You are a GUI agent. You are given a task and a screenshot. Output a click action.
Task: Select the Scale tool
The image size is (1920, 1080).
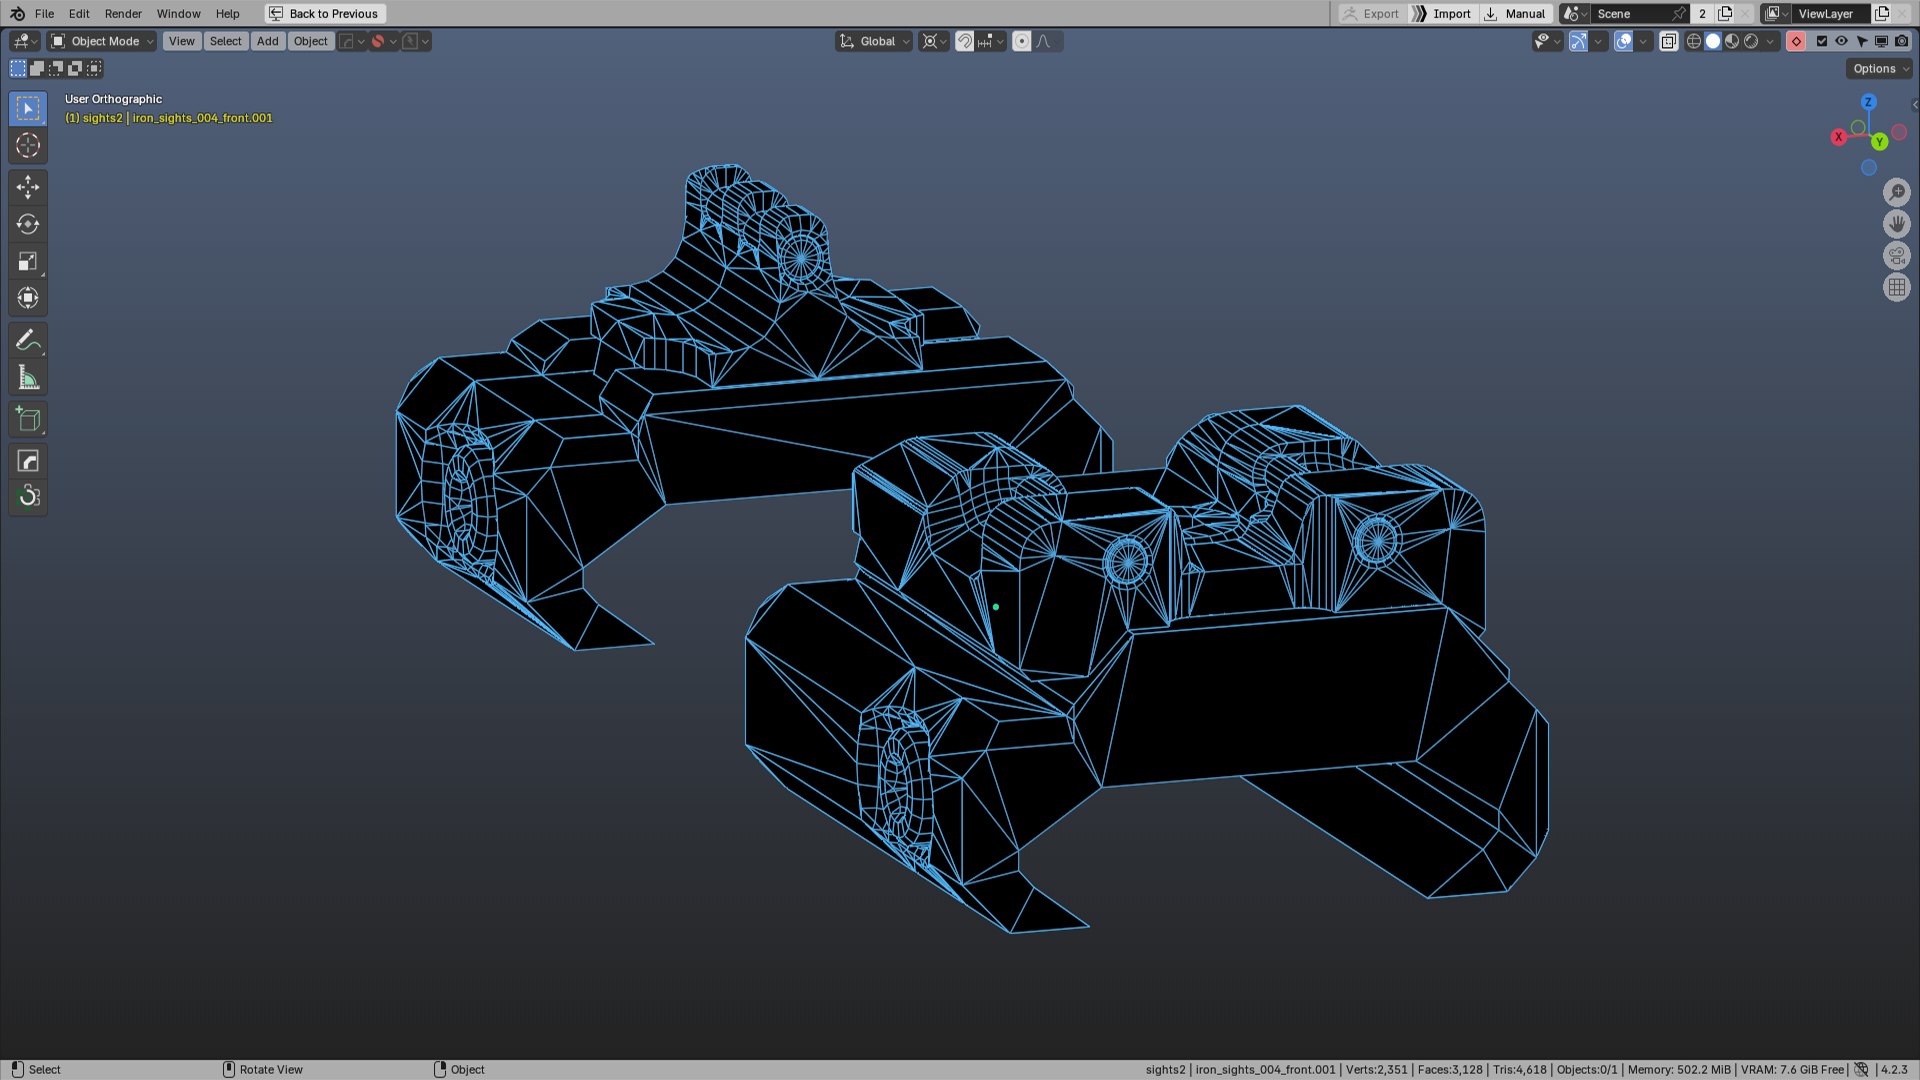(x=28, y=261)
